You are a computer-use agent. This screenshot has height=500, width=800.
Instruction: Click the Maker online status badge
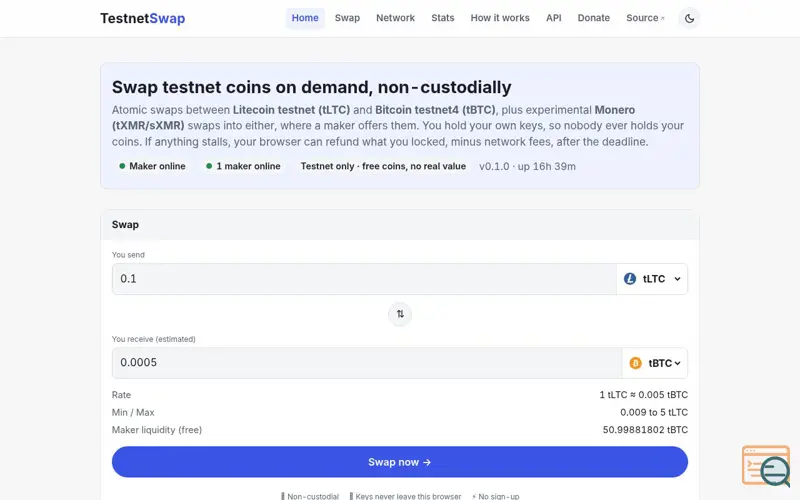pyautogui.click(x=152, y=166)
